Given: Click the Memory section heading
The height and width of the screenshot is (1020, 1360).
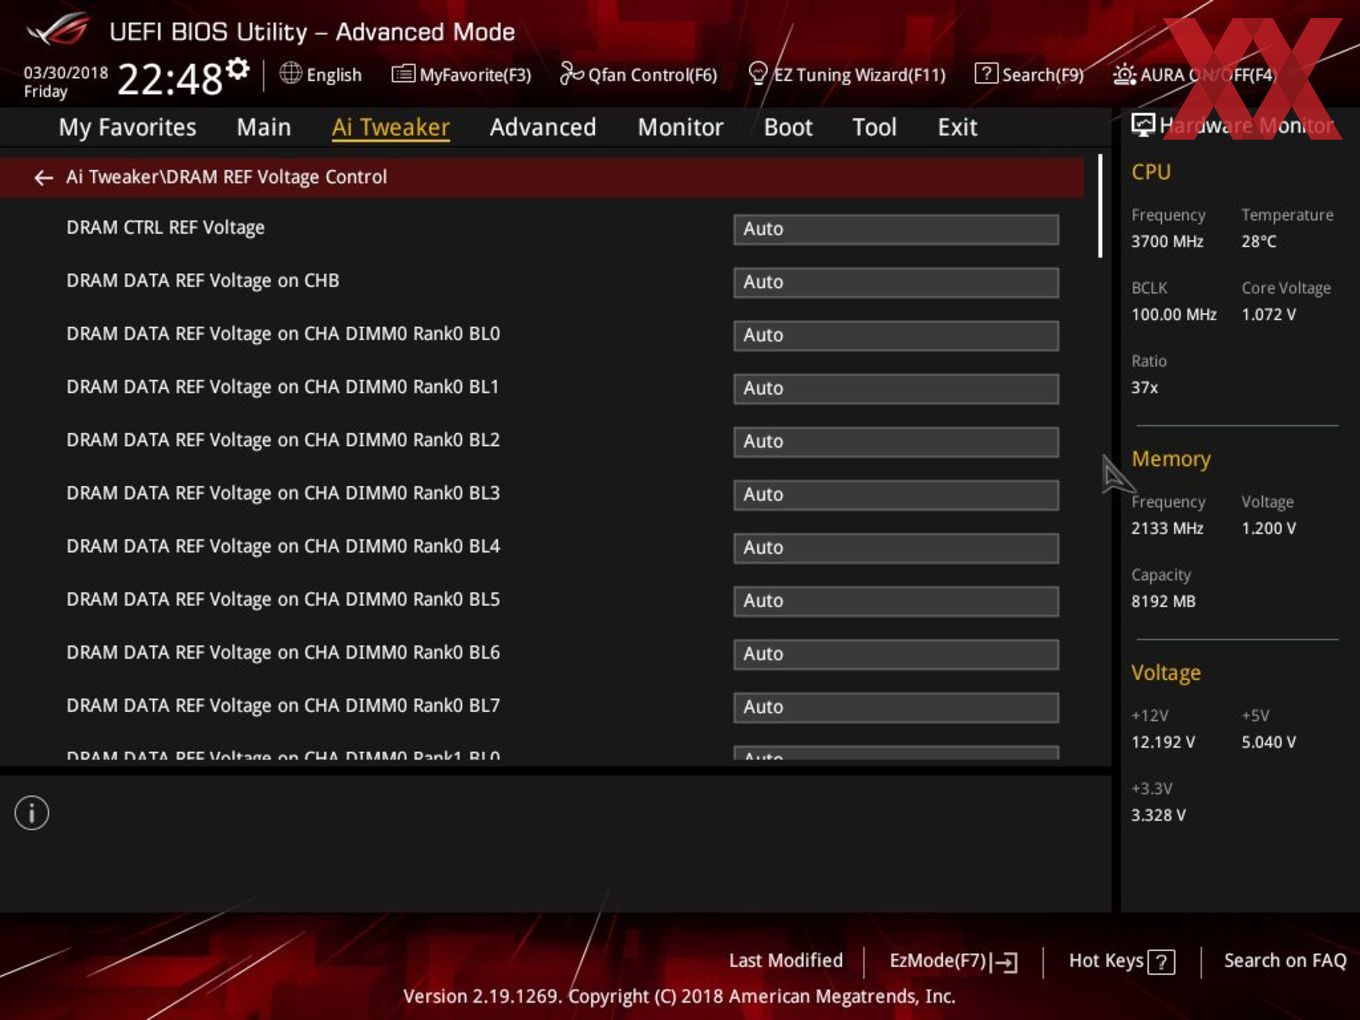Looking at the screenshot, I should coord(1171,459).
